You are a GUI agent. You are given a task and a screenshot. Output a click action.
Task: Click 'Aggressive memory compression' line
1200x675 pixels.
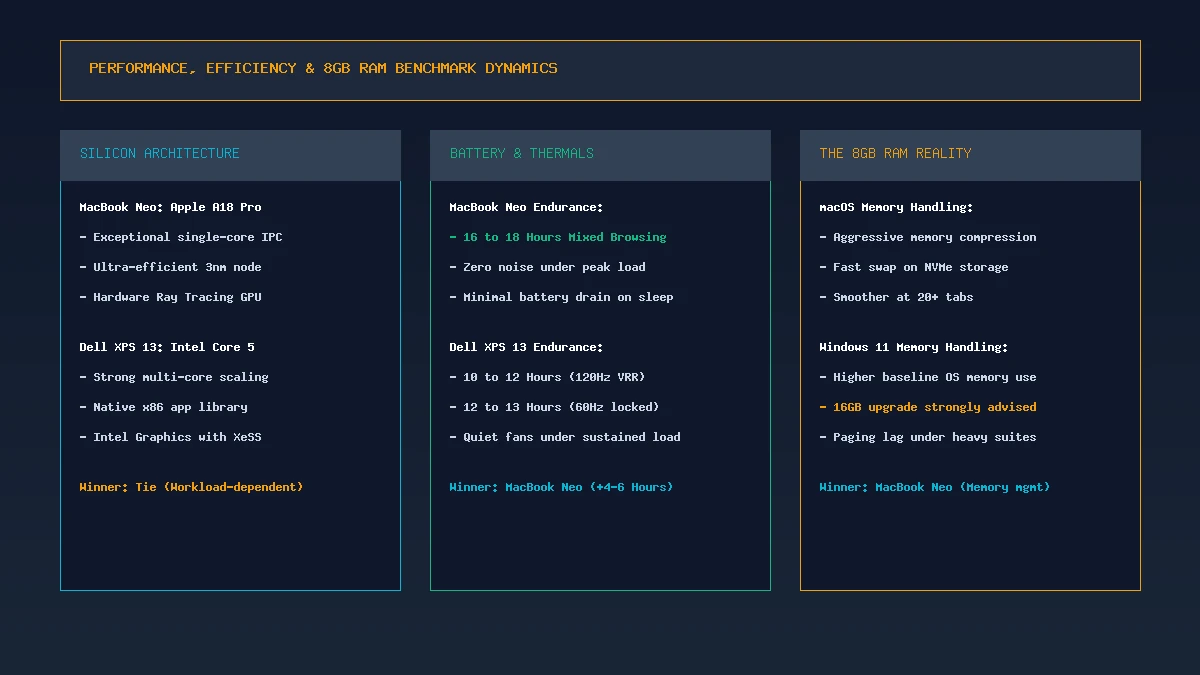(x=927, y=237)
